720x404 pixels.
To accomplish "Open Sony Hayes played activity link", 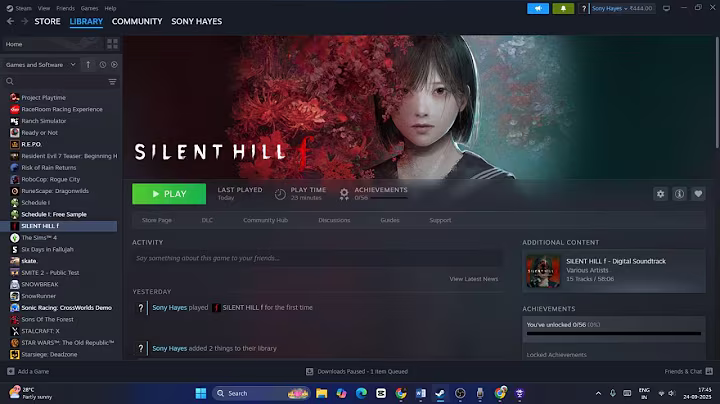I will (x=169, y=308).
